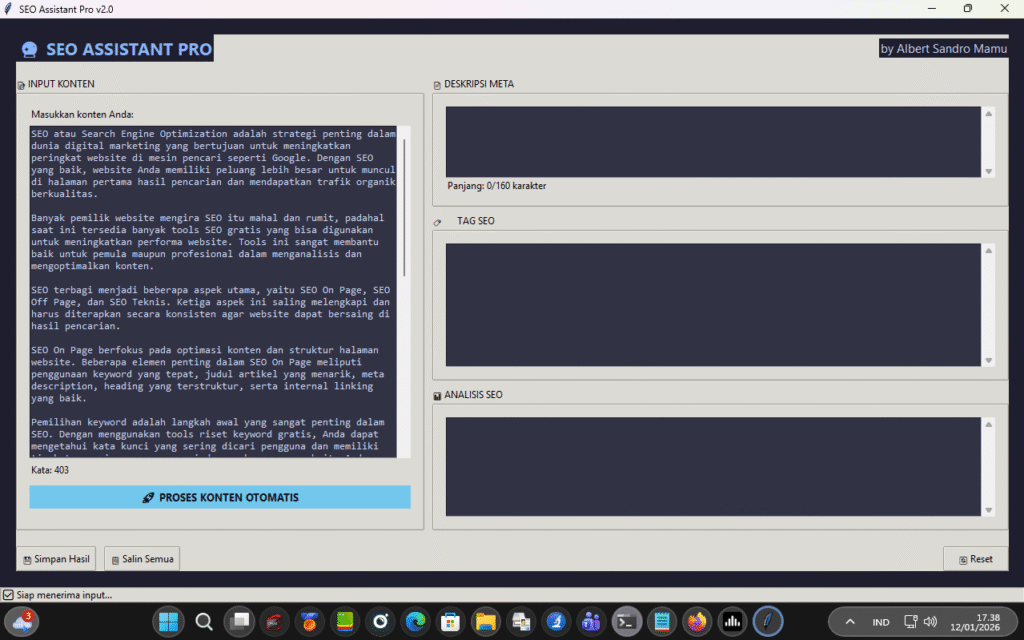Click the SEO Assistant Pro robot logo icon
1024x640 pixels.
[30, 49]
